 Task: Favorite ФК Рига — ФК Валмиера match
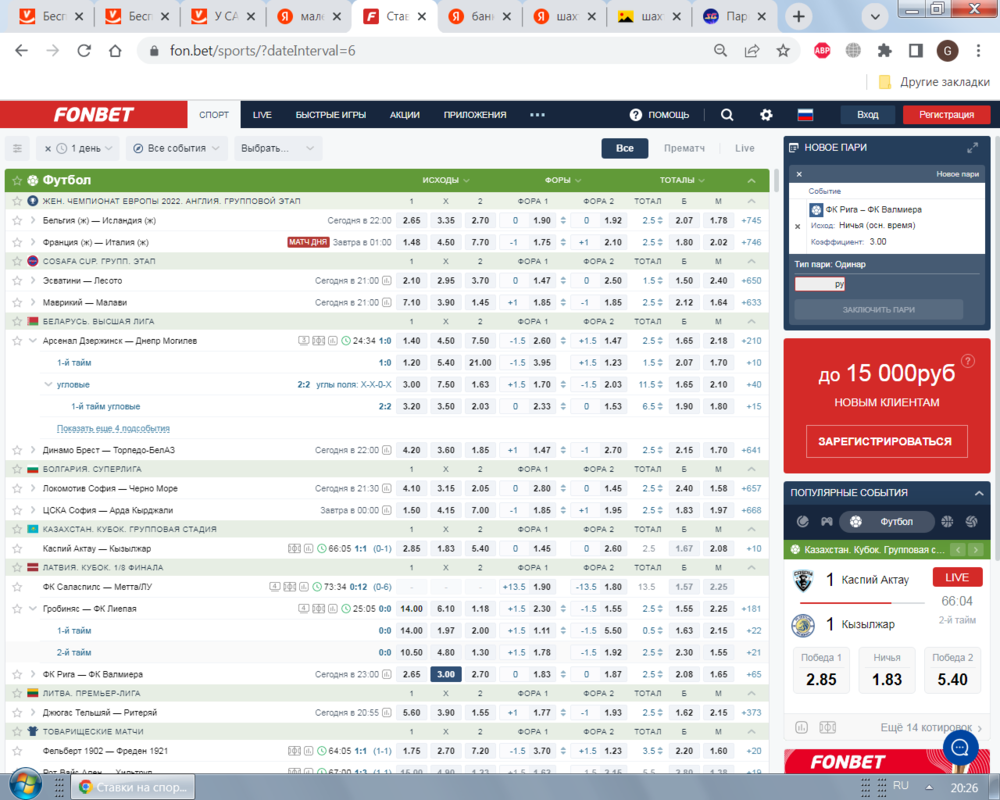tap(17, 674)
